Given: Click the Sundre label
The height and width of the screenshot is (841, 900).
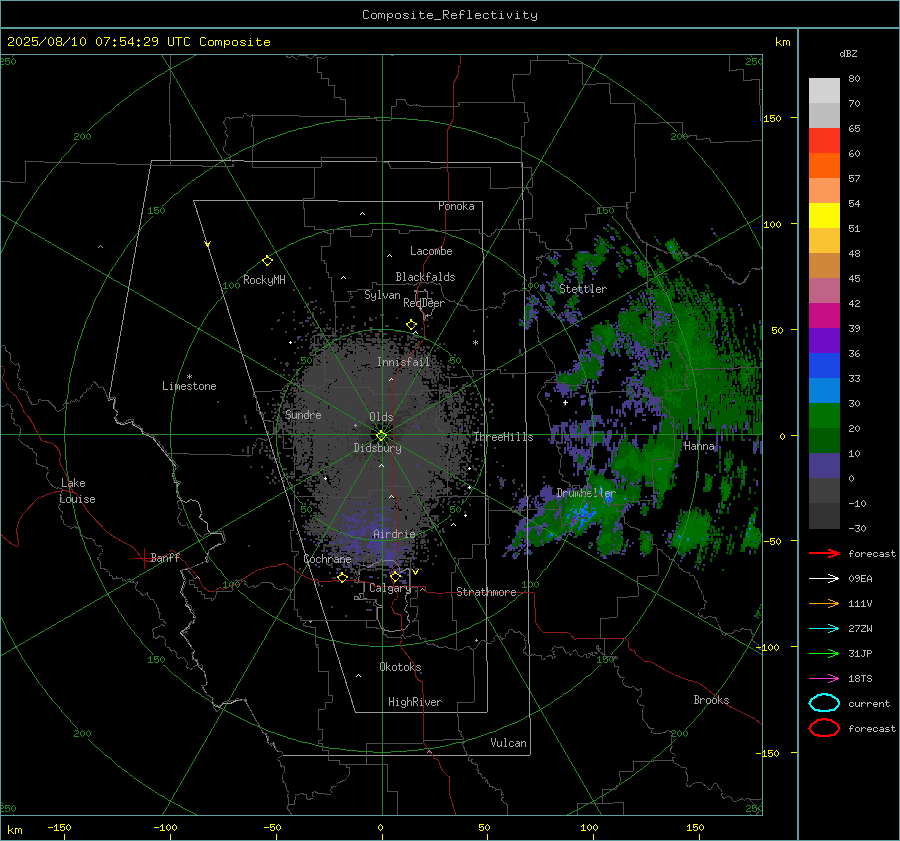Looking at the screenshot, I should 303,415.
